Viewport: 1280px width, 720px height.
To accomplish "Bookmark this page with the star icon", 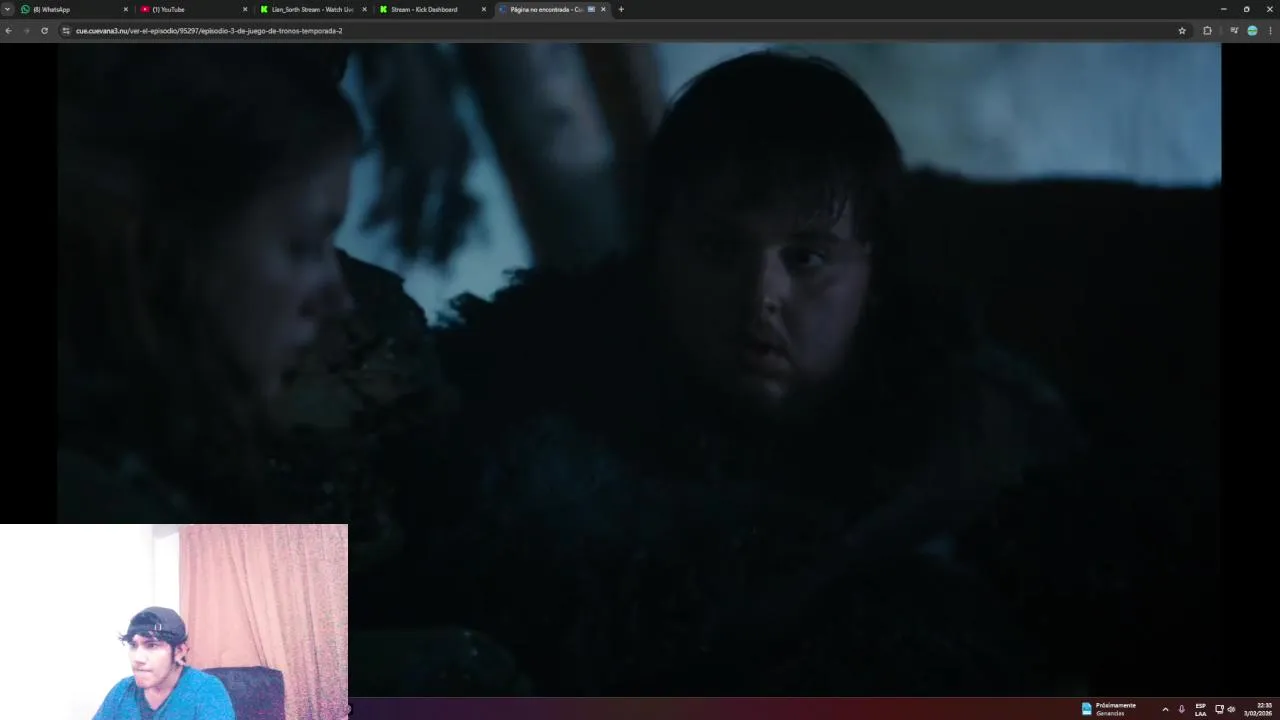I will coord(1182,31).
